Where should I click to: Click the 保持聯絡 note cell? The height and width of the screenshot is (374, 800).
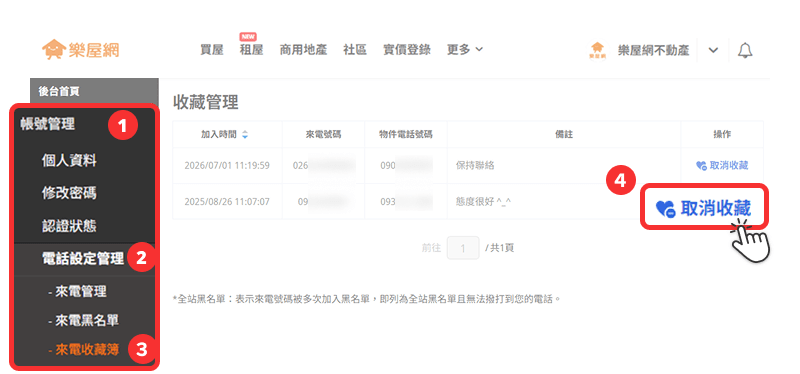coord(474,165)
